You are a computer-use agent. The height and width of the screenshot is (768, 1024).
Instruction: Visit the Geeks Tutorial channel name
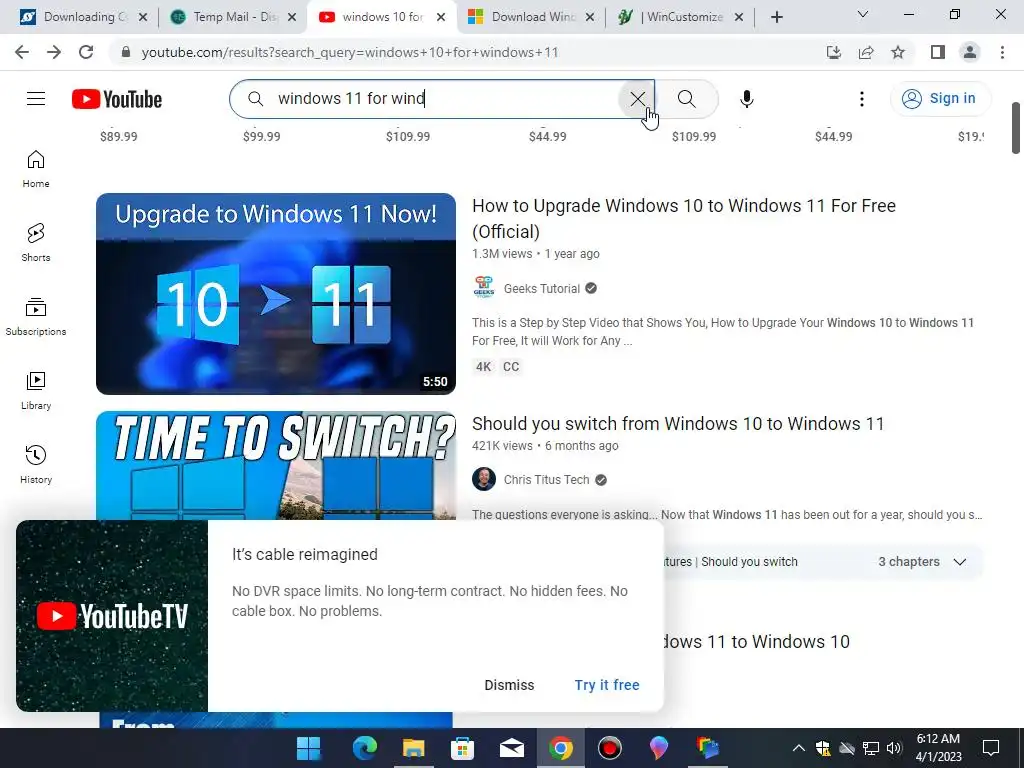(541, 289)
